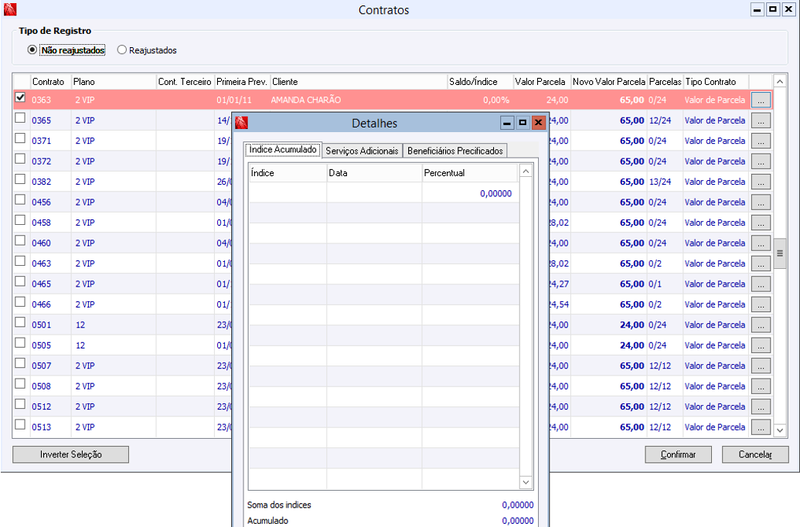Select the Reajustados radio button
Viewport: 800px width, 527px height.
[x=121, y=50]
